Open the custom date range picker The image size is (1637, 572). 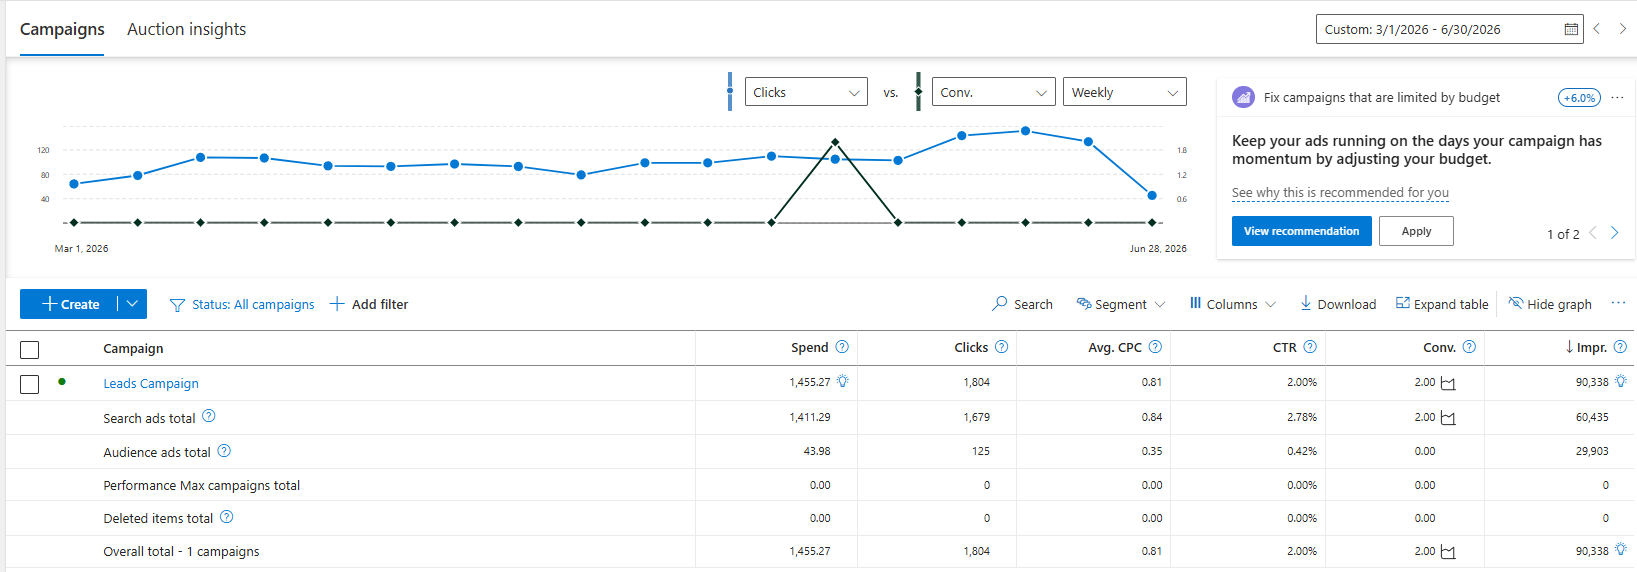point(1450,29)
